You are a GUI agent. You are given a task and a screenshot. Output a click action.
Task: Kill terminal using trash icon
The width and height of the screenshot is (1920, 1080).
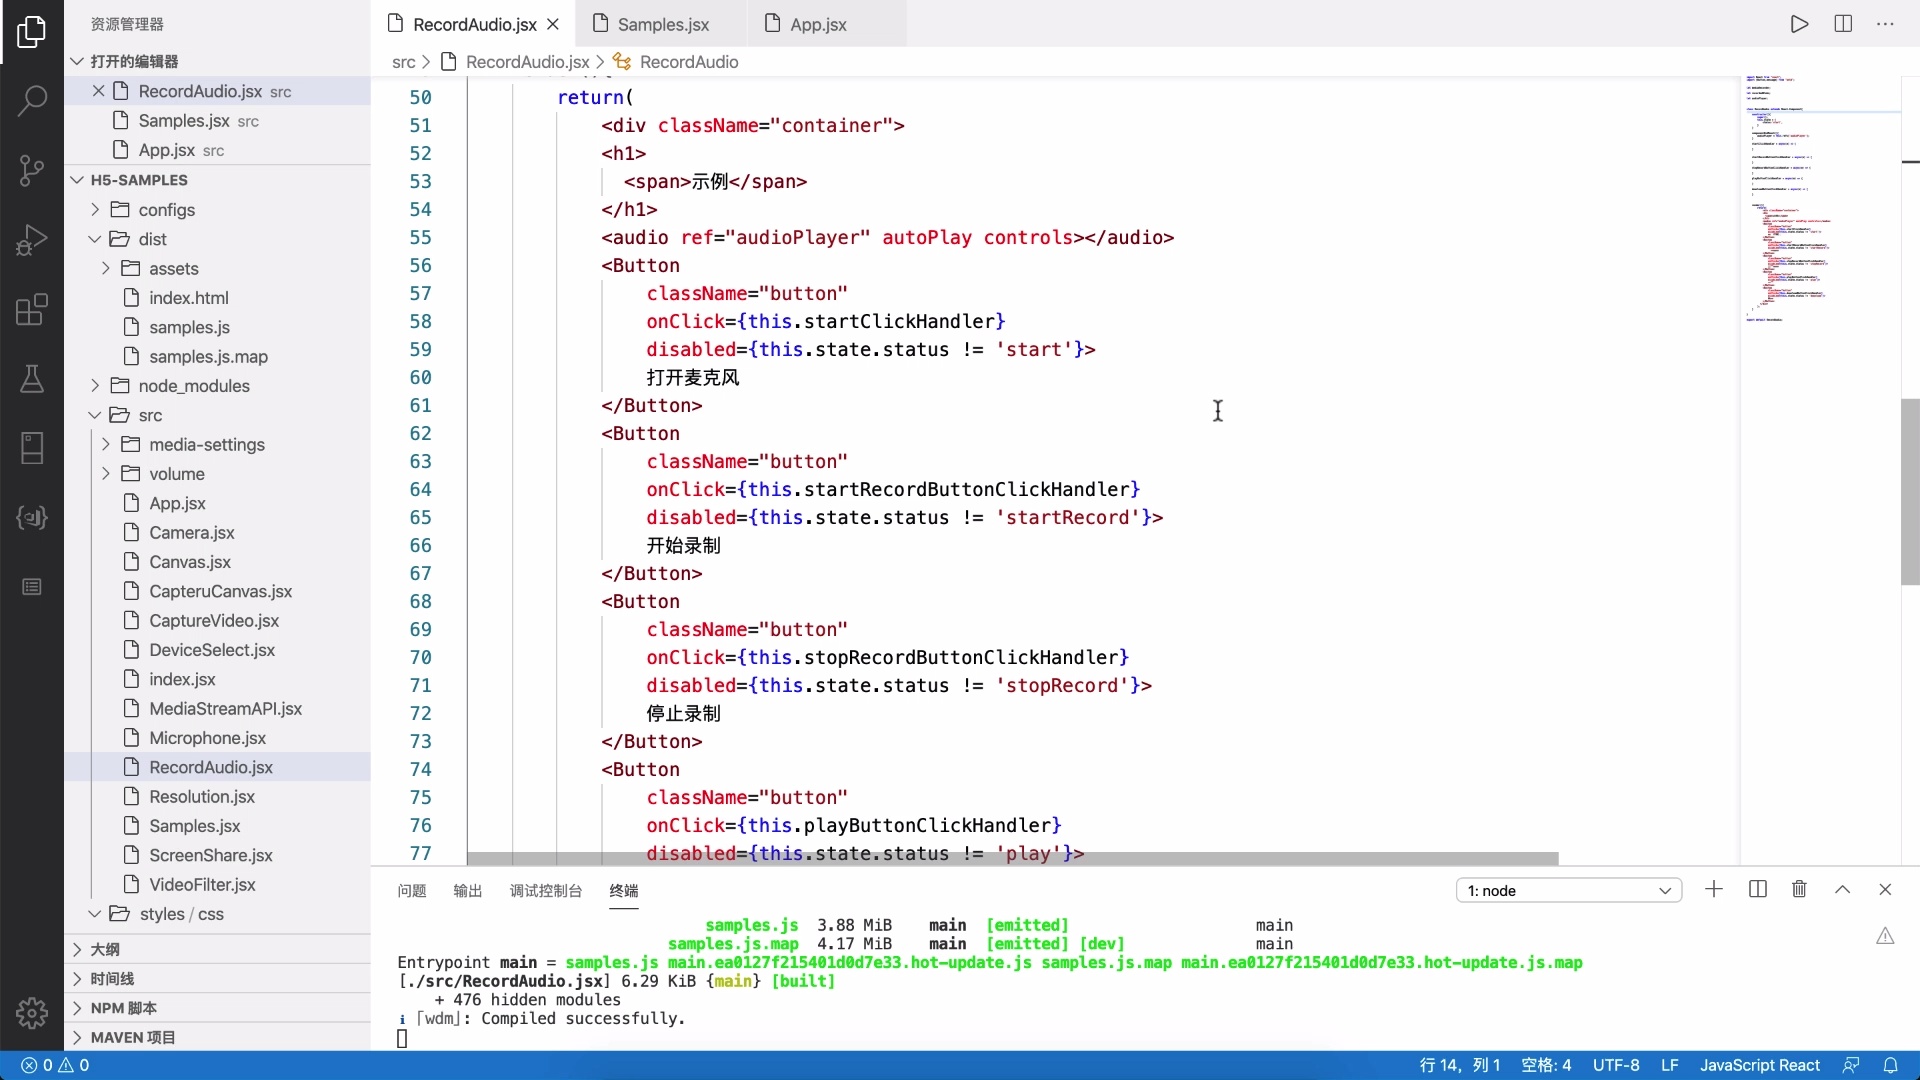pos(1799,889)
